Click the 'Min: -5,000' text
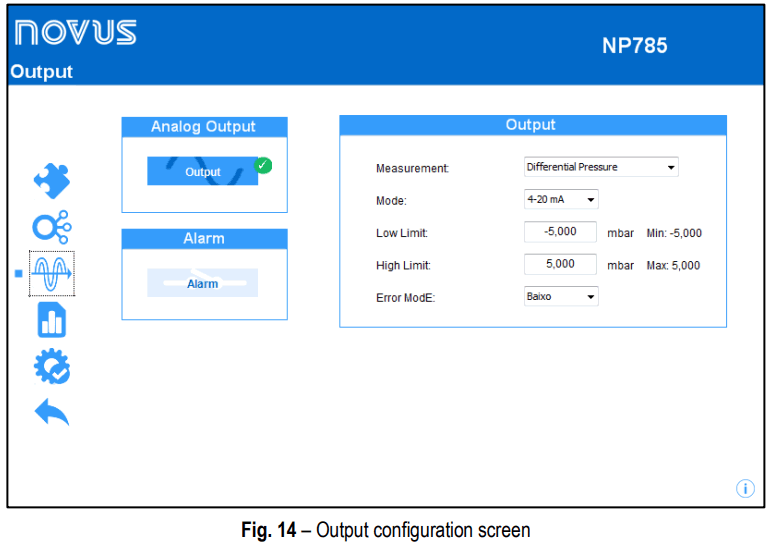This screenshot has height=546, width=772. (674, 233)
